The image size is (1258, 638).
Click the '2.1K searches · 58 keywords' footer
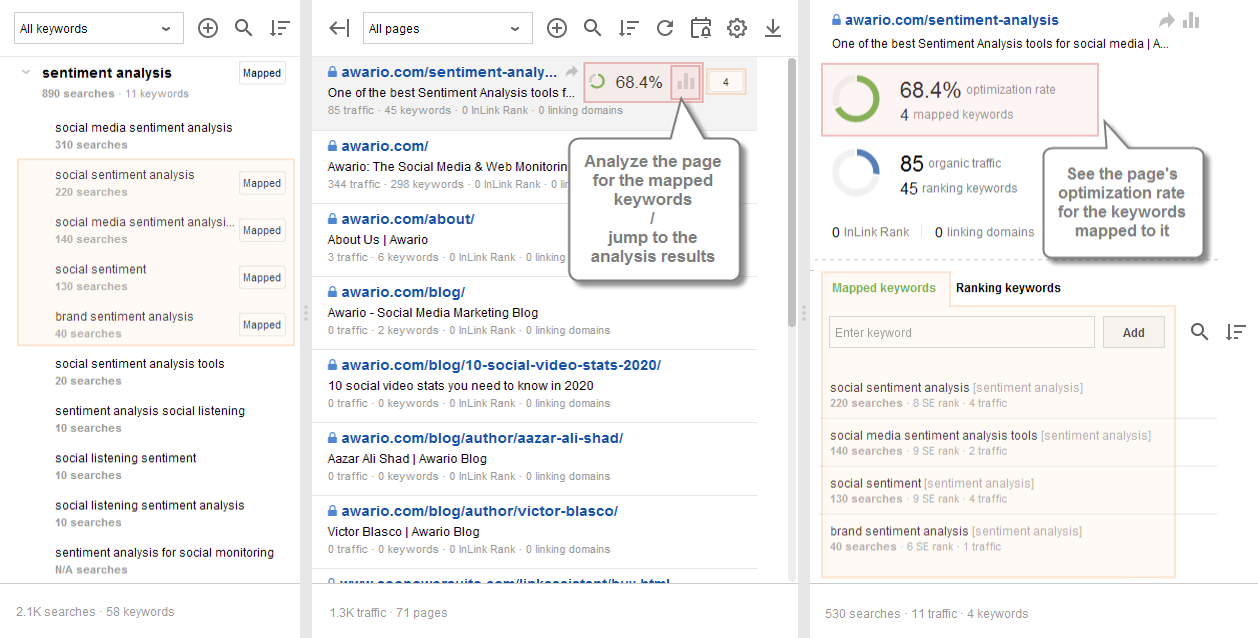point(95,611)
